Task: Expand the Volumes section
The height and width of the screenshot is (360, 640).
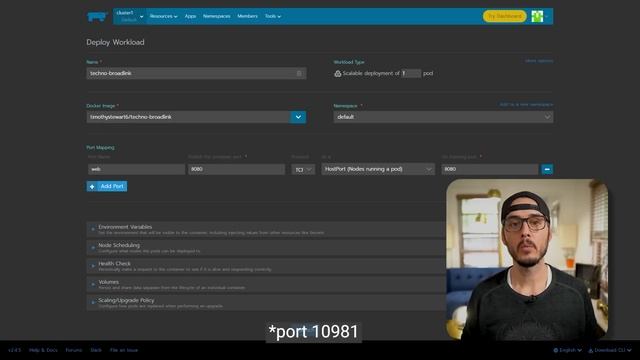Action: (266, 284)
